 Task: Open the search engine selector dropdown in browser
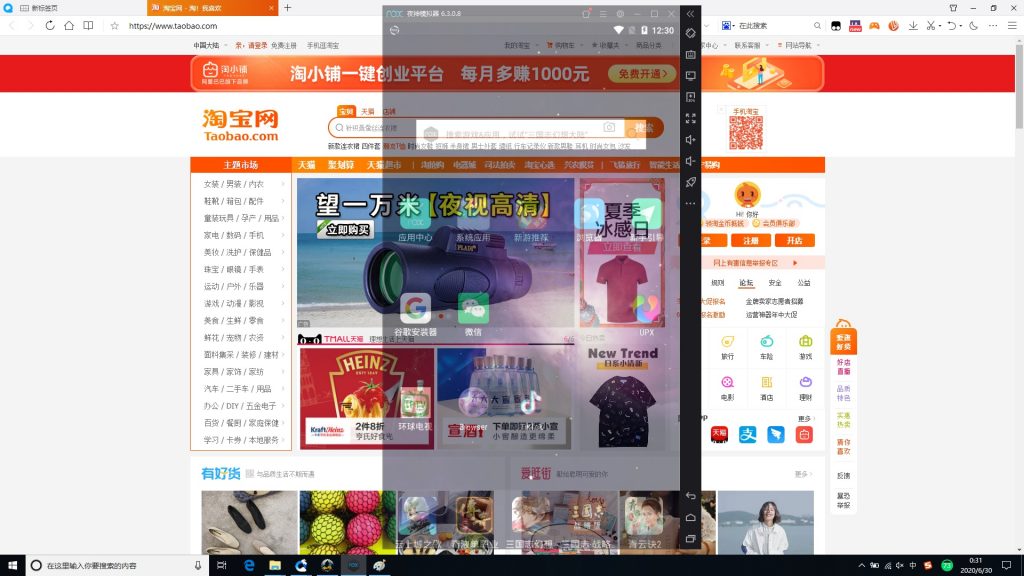click(726, 25)
